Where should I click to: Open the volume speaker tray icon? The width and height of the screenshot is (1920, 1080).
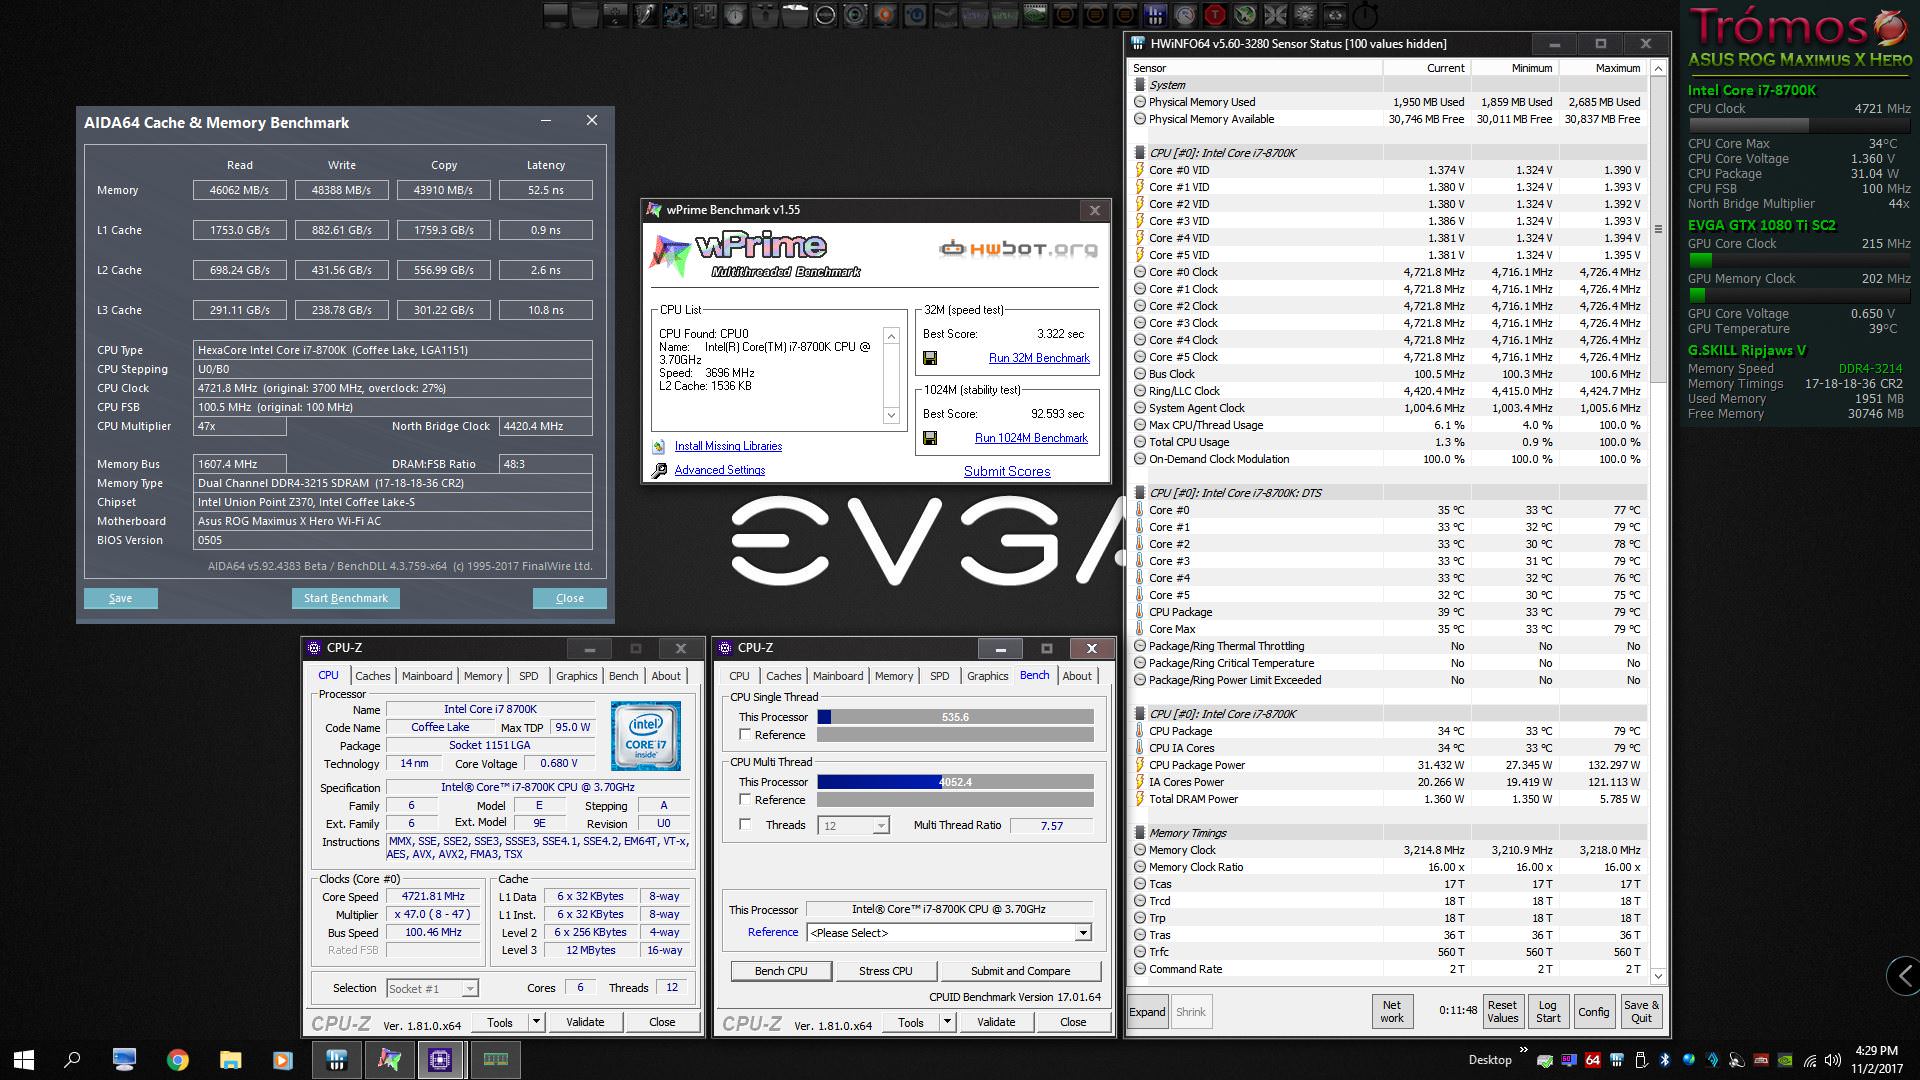[x=1833, y=1060]
